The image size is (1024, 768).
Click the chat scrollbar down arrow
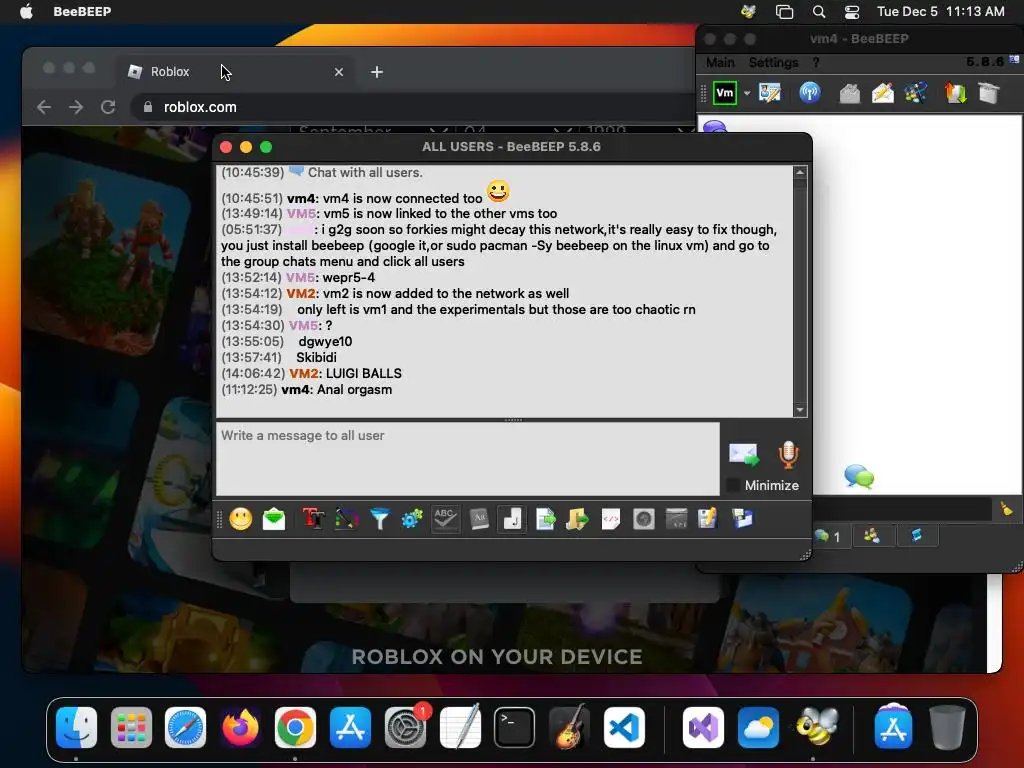coord(800,410)
